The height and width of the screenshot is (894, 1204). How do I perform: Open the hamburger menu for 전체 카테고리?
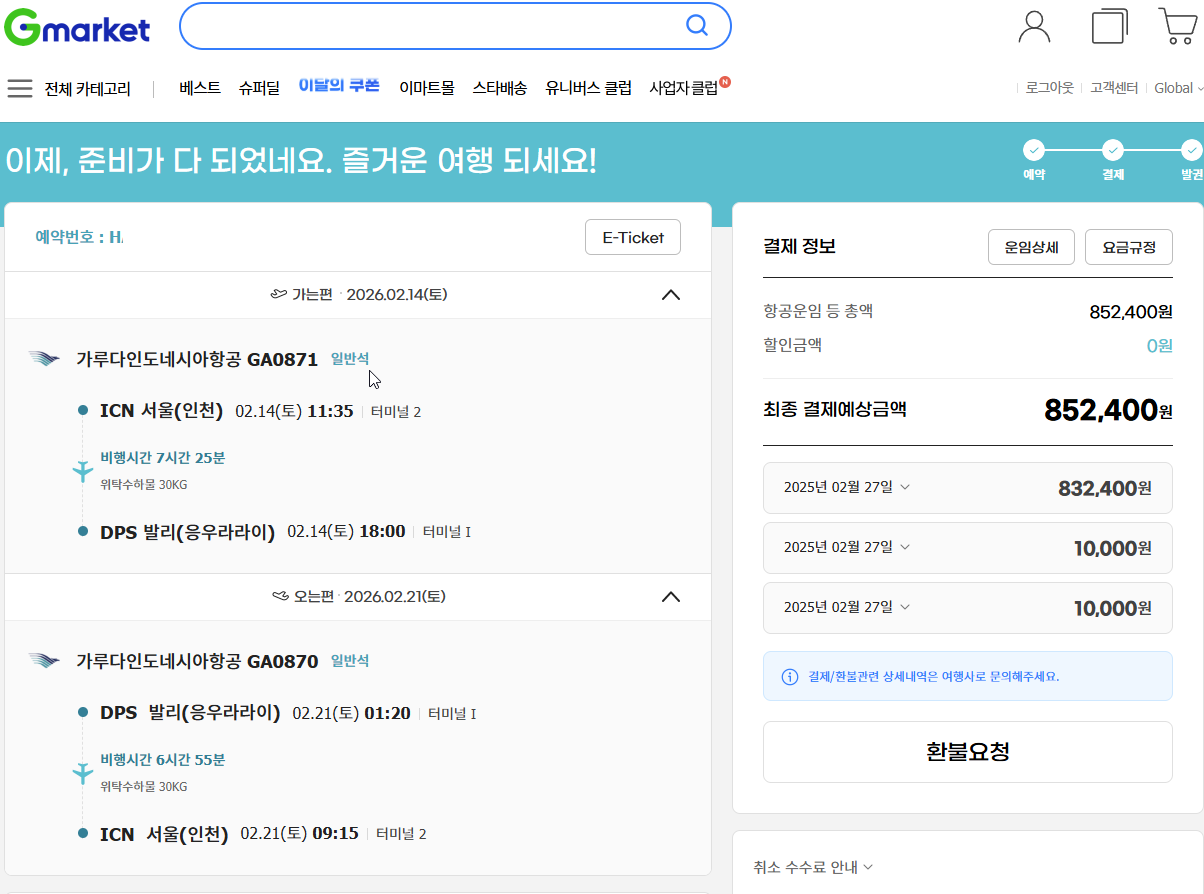[x=20, y=89]
